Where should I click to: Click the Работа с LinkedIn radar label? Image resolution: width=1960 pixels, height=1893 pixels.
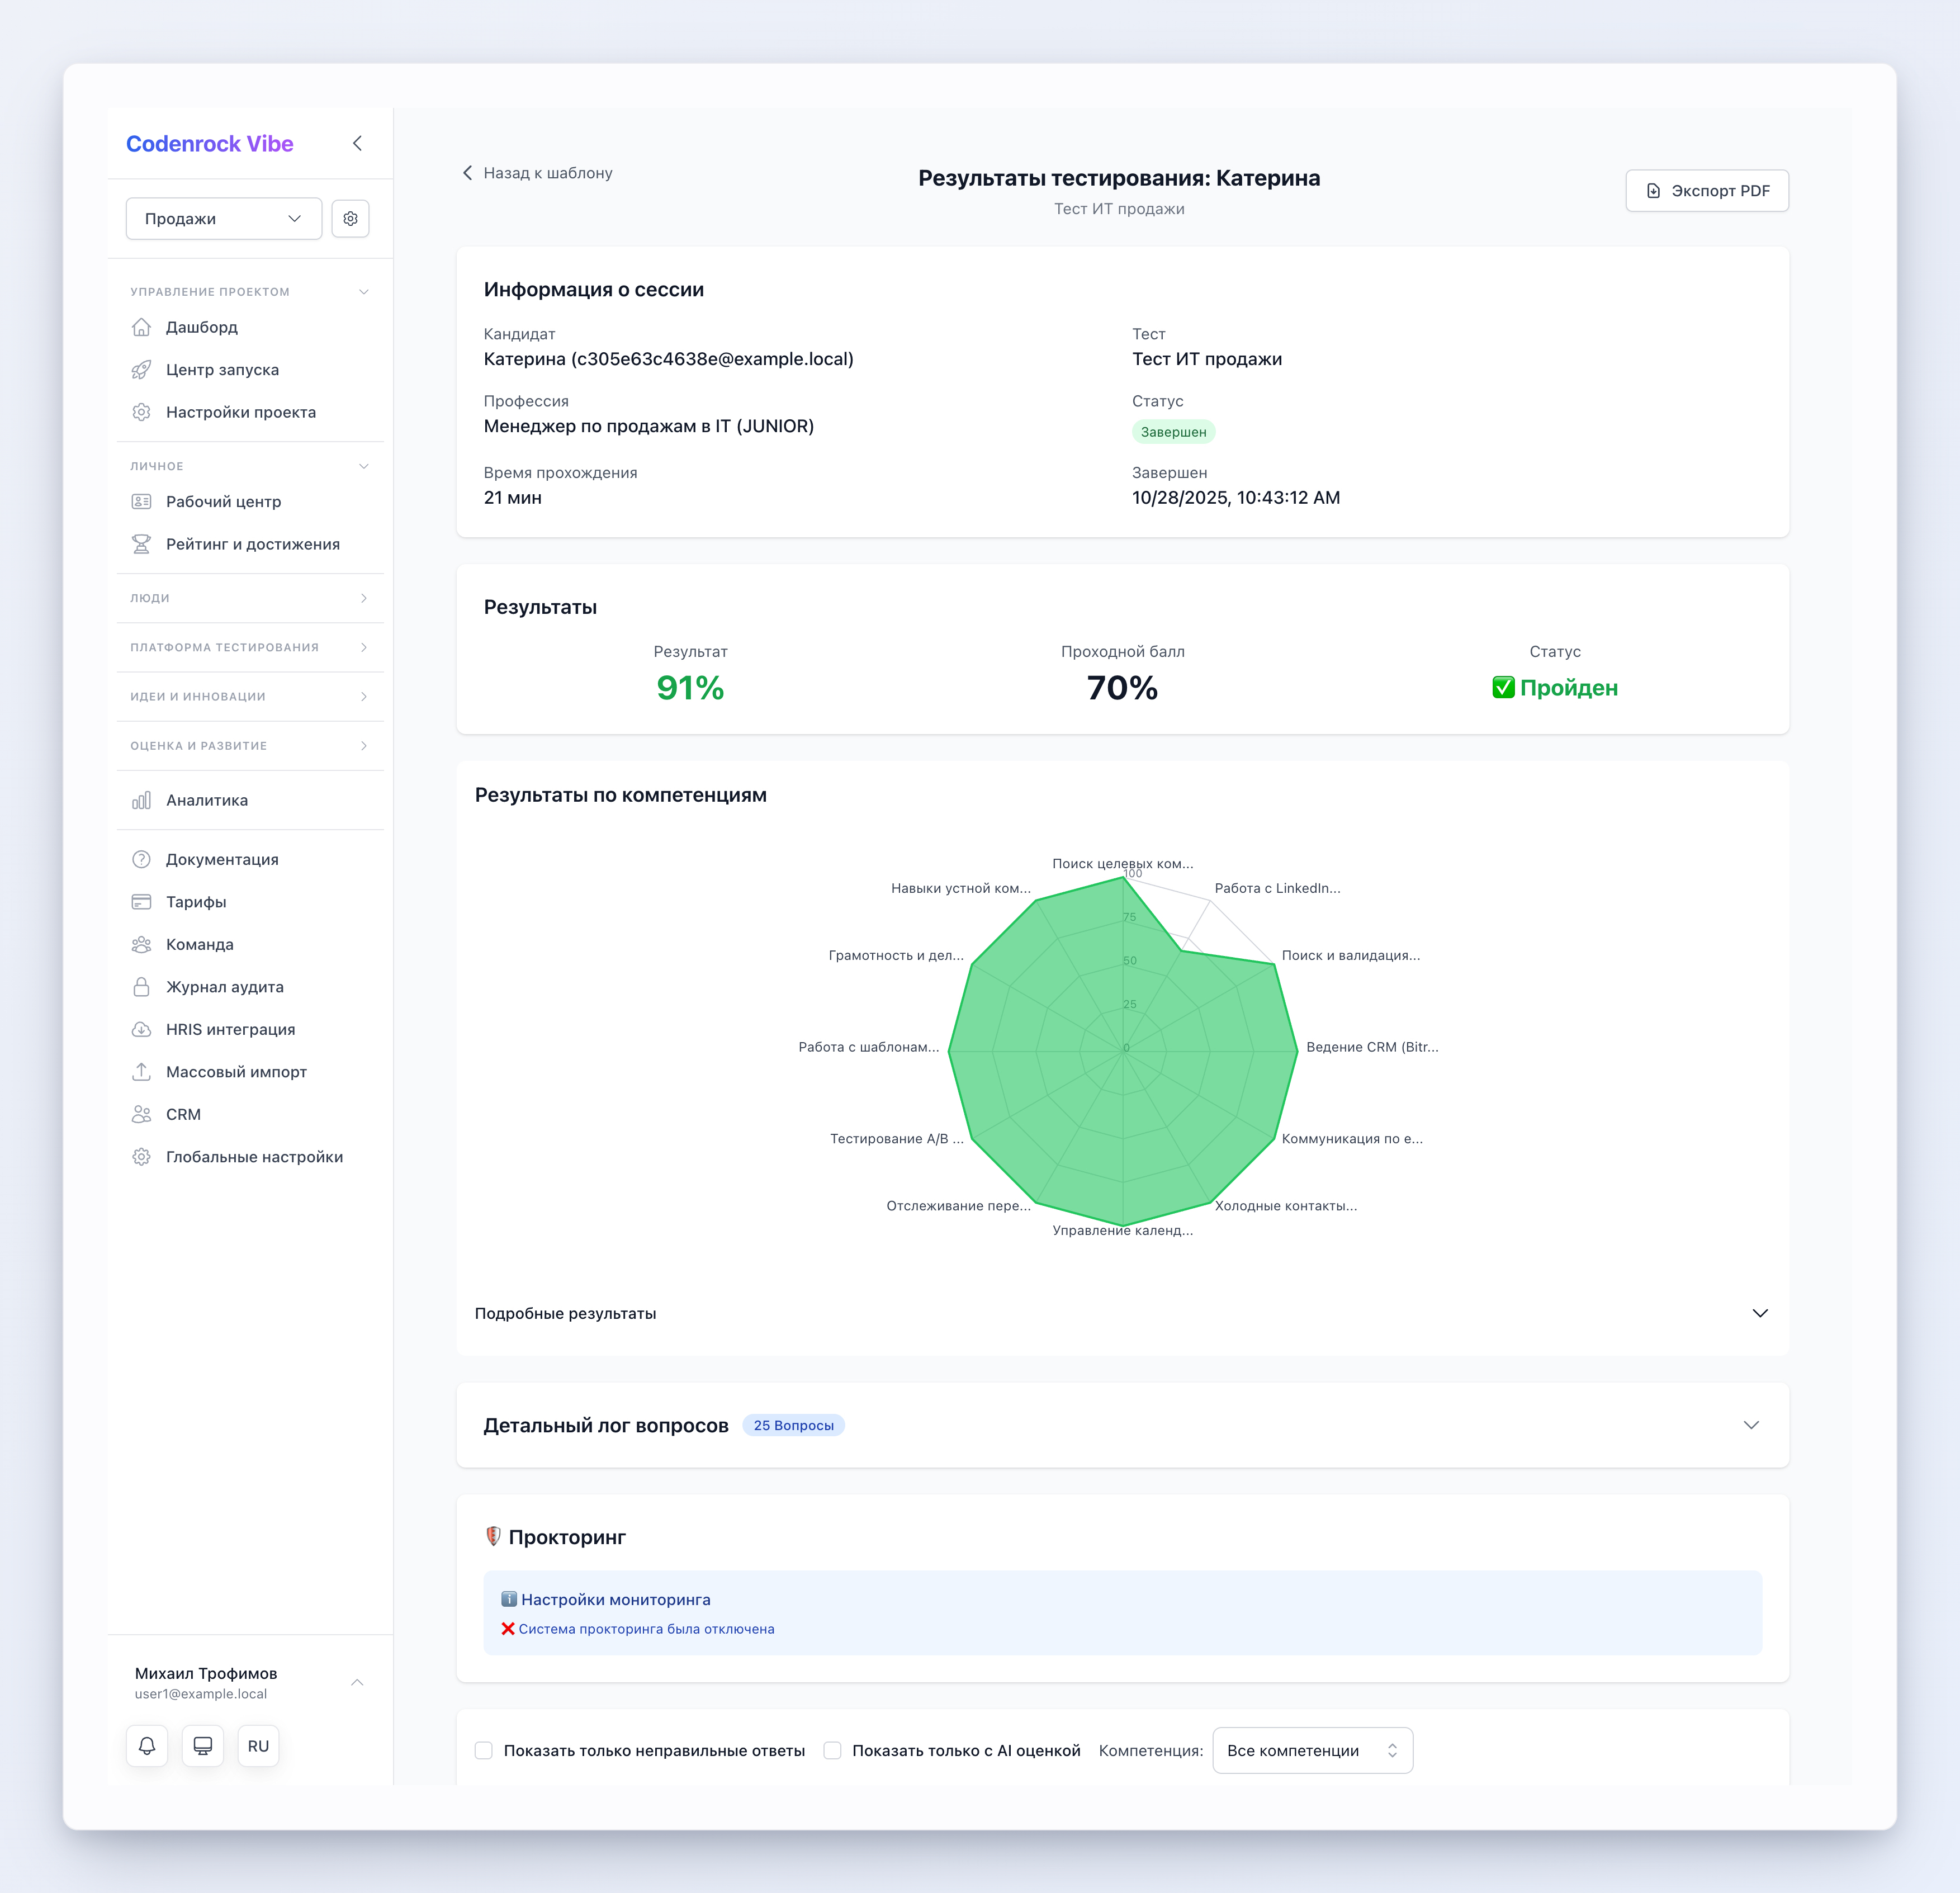(x=1278, y=888)
